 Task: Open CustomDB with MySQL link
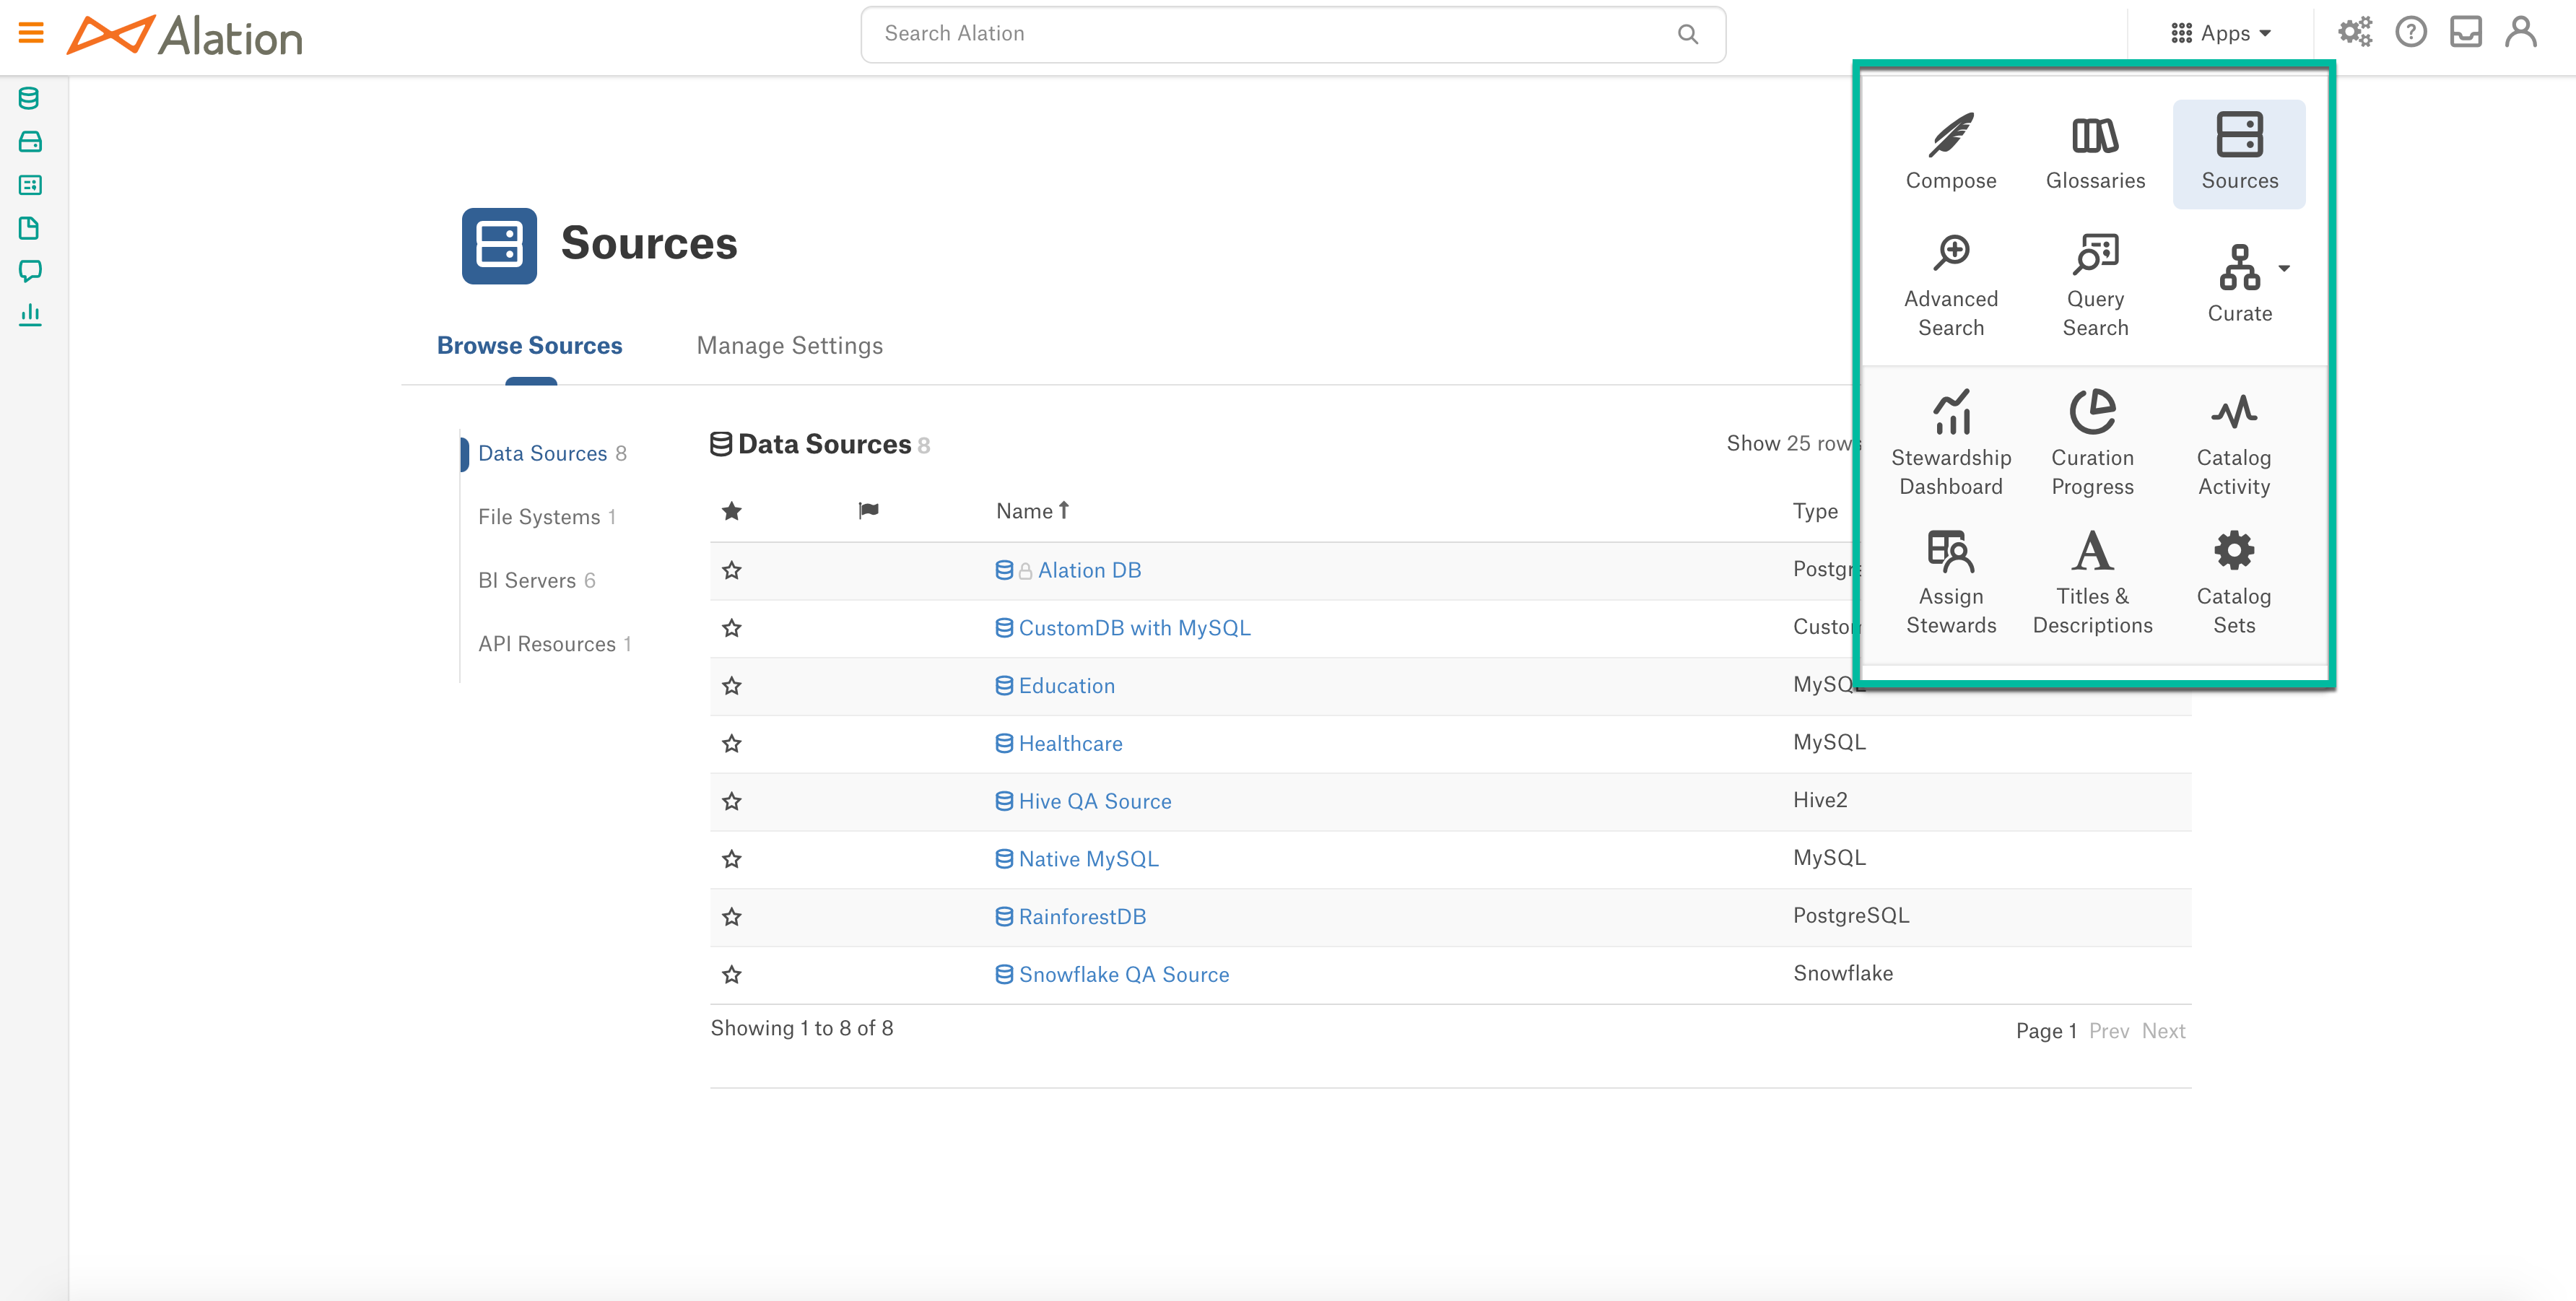point(1134,628)
